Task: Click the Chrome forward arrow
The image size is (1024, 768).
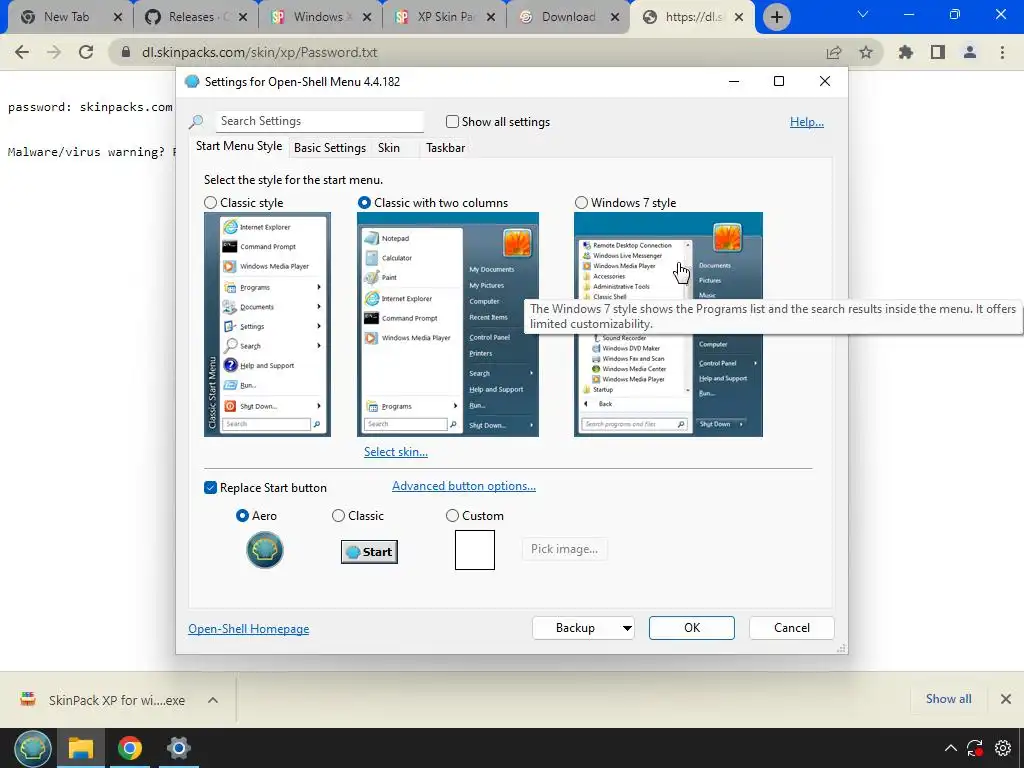Action: point(54,52)
